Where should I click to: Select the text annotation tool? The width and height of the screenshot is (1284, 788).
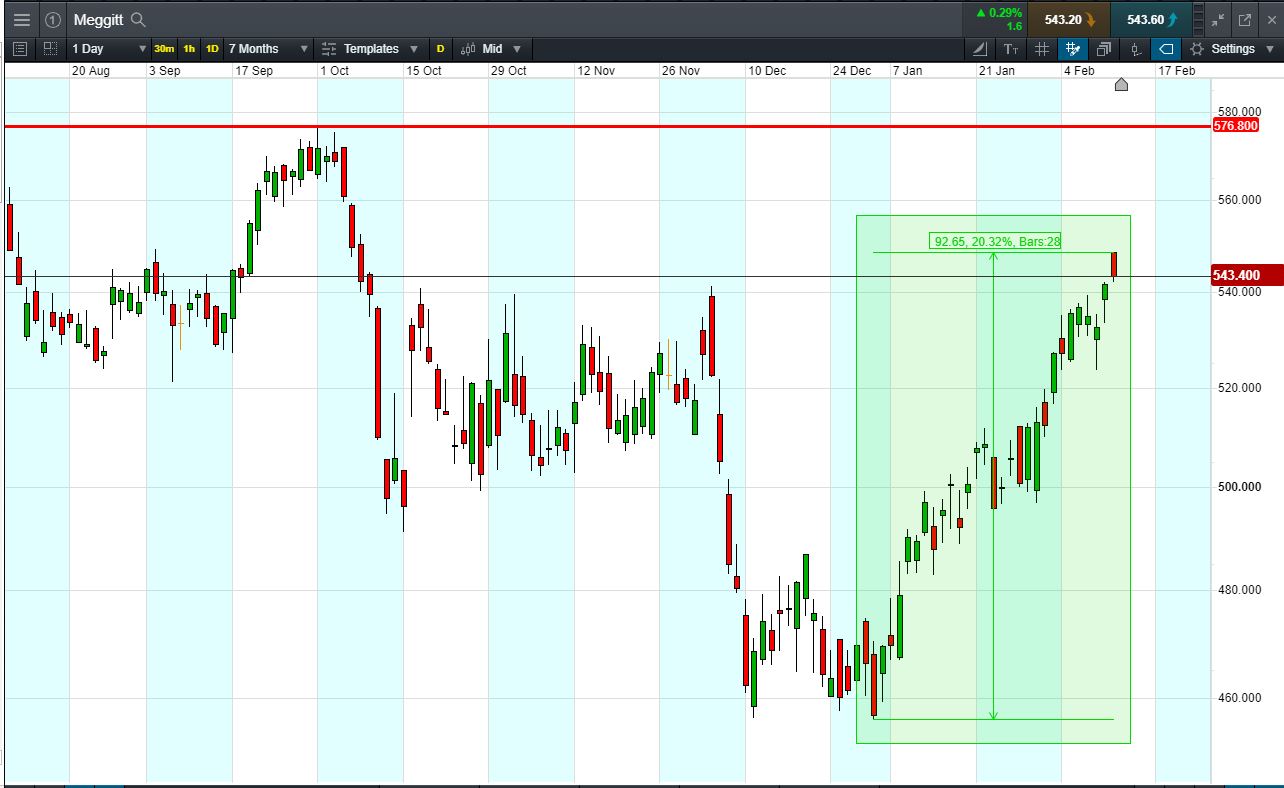1011,49
